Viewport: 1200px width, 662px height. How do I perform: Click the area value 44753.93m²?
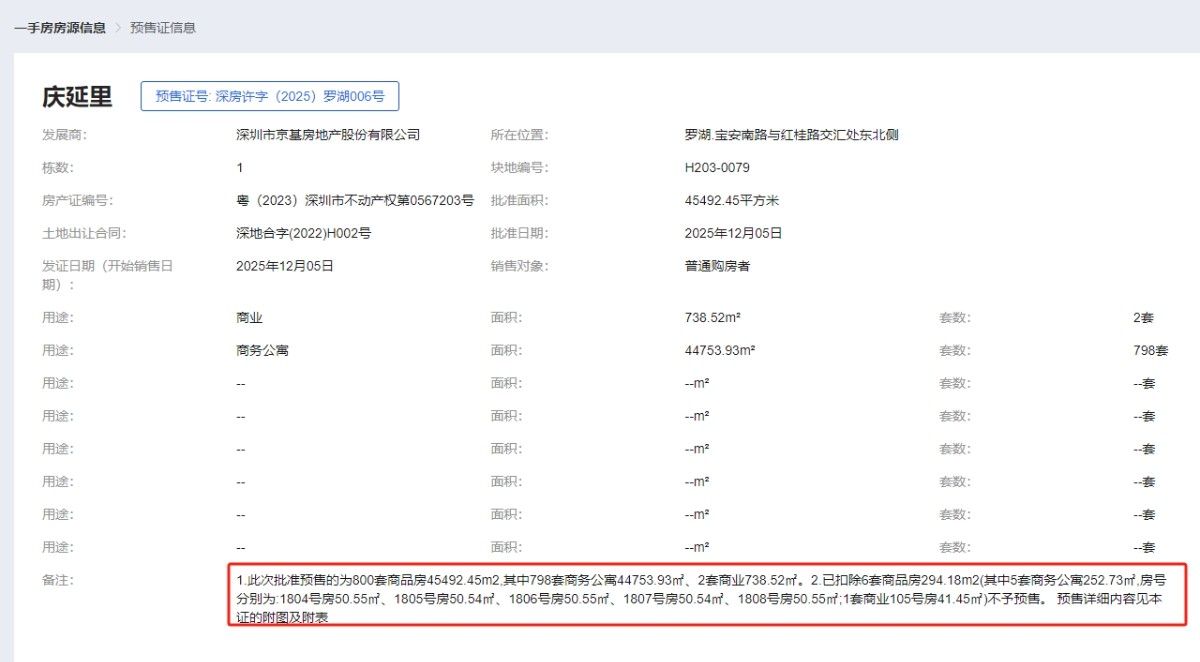(719, 351)
